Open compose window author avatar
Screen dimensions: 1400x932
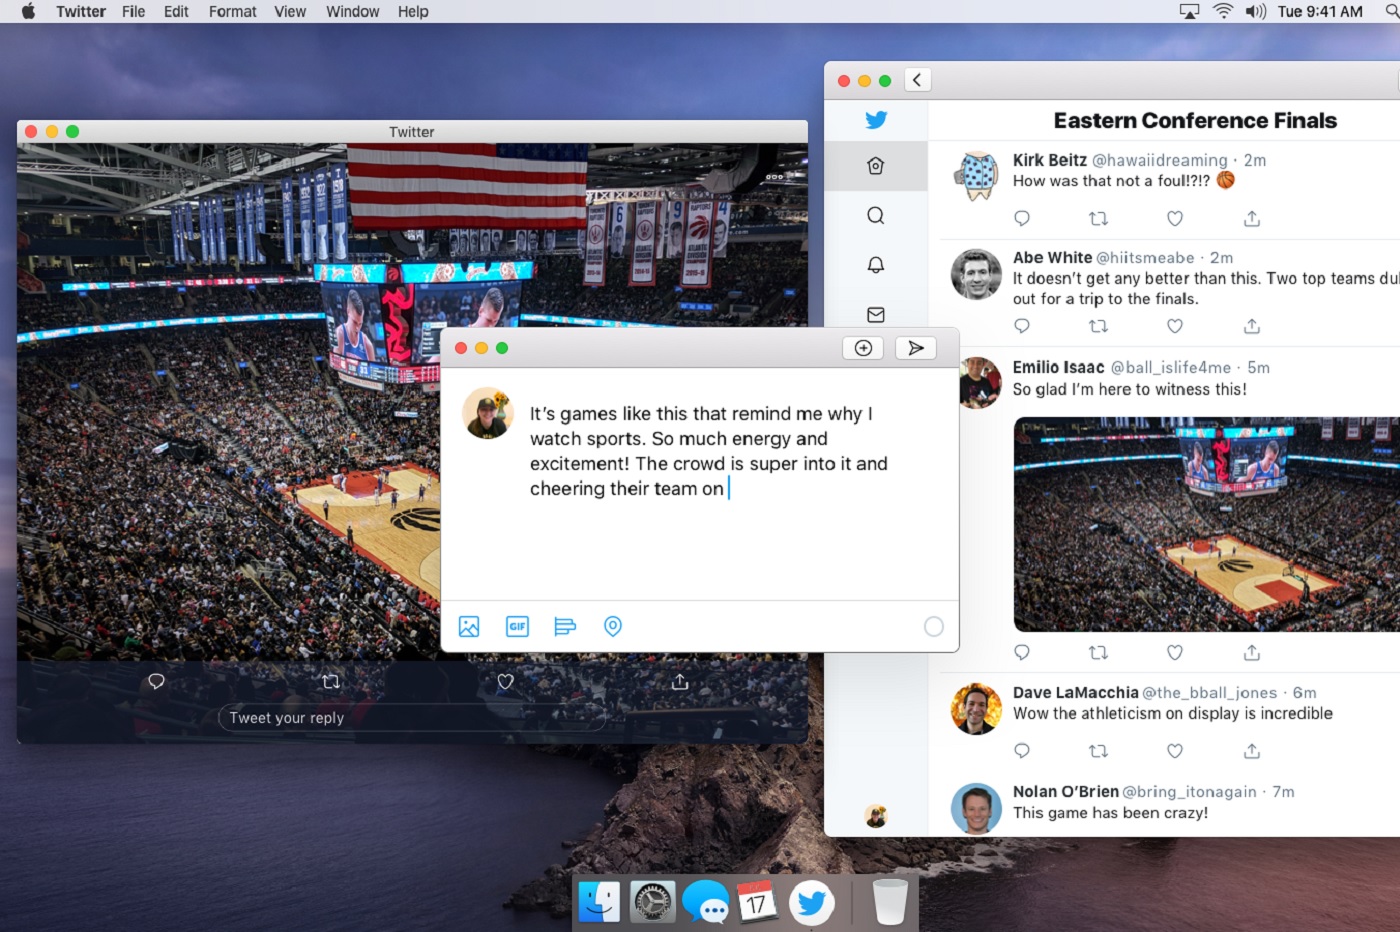pos(488,413)
